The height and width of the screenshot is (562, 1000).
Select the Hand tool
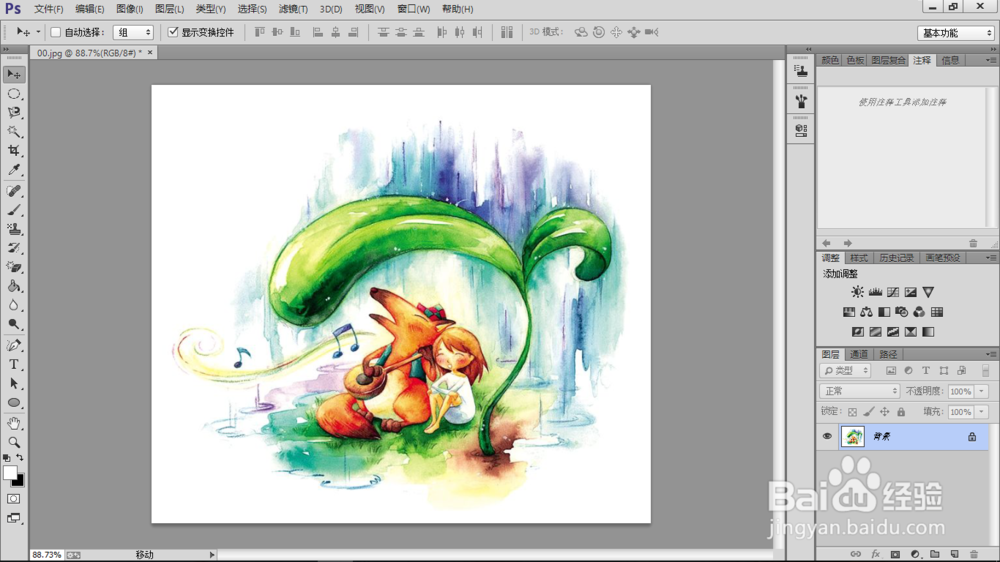13,423
